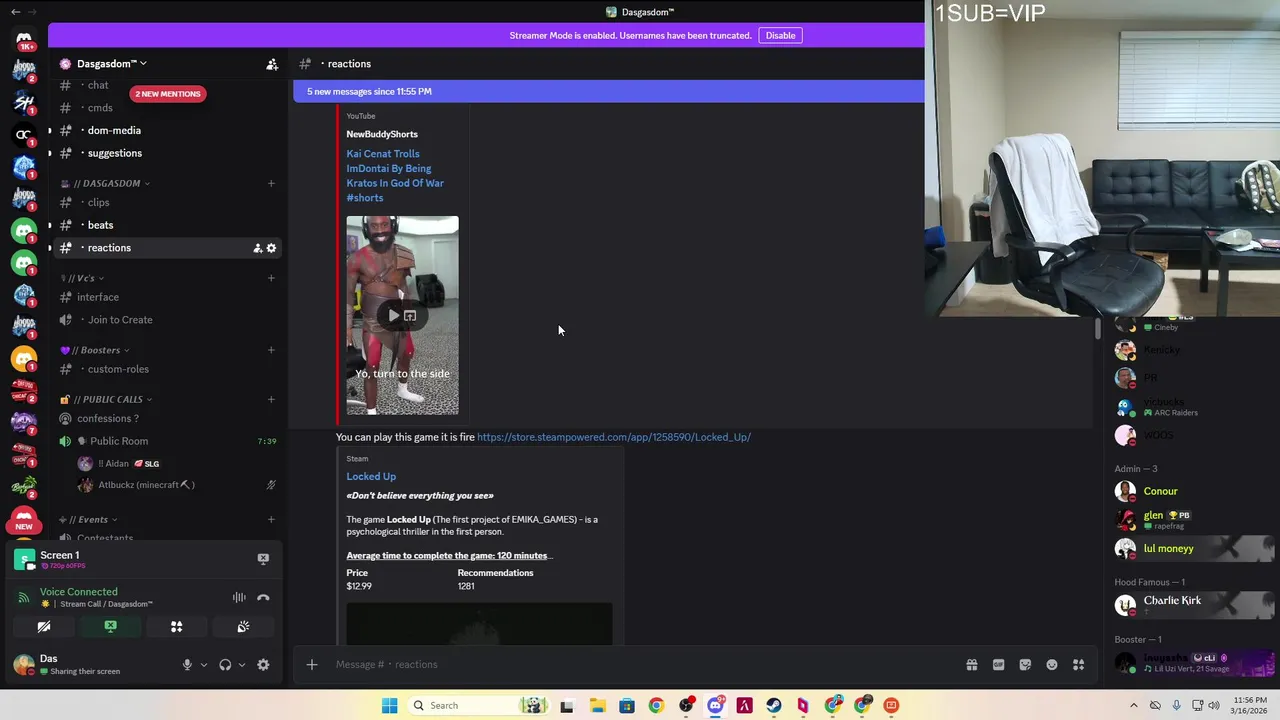Viewport: 1280px width, 720px height.
Task: Go forward with the forward arrow
Action: coord(33,12)
